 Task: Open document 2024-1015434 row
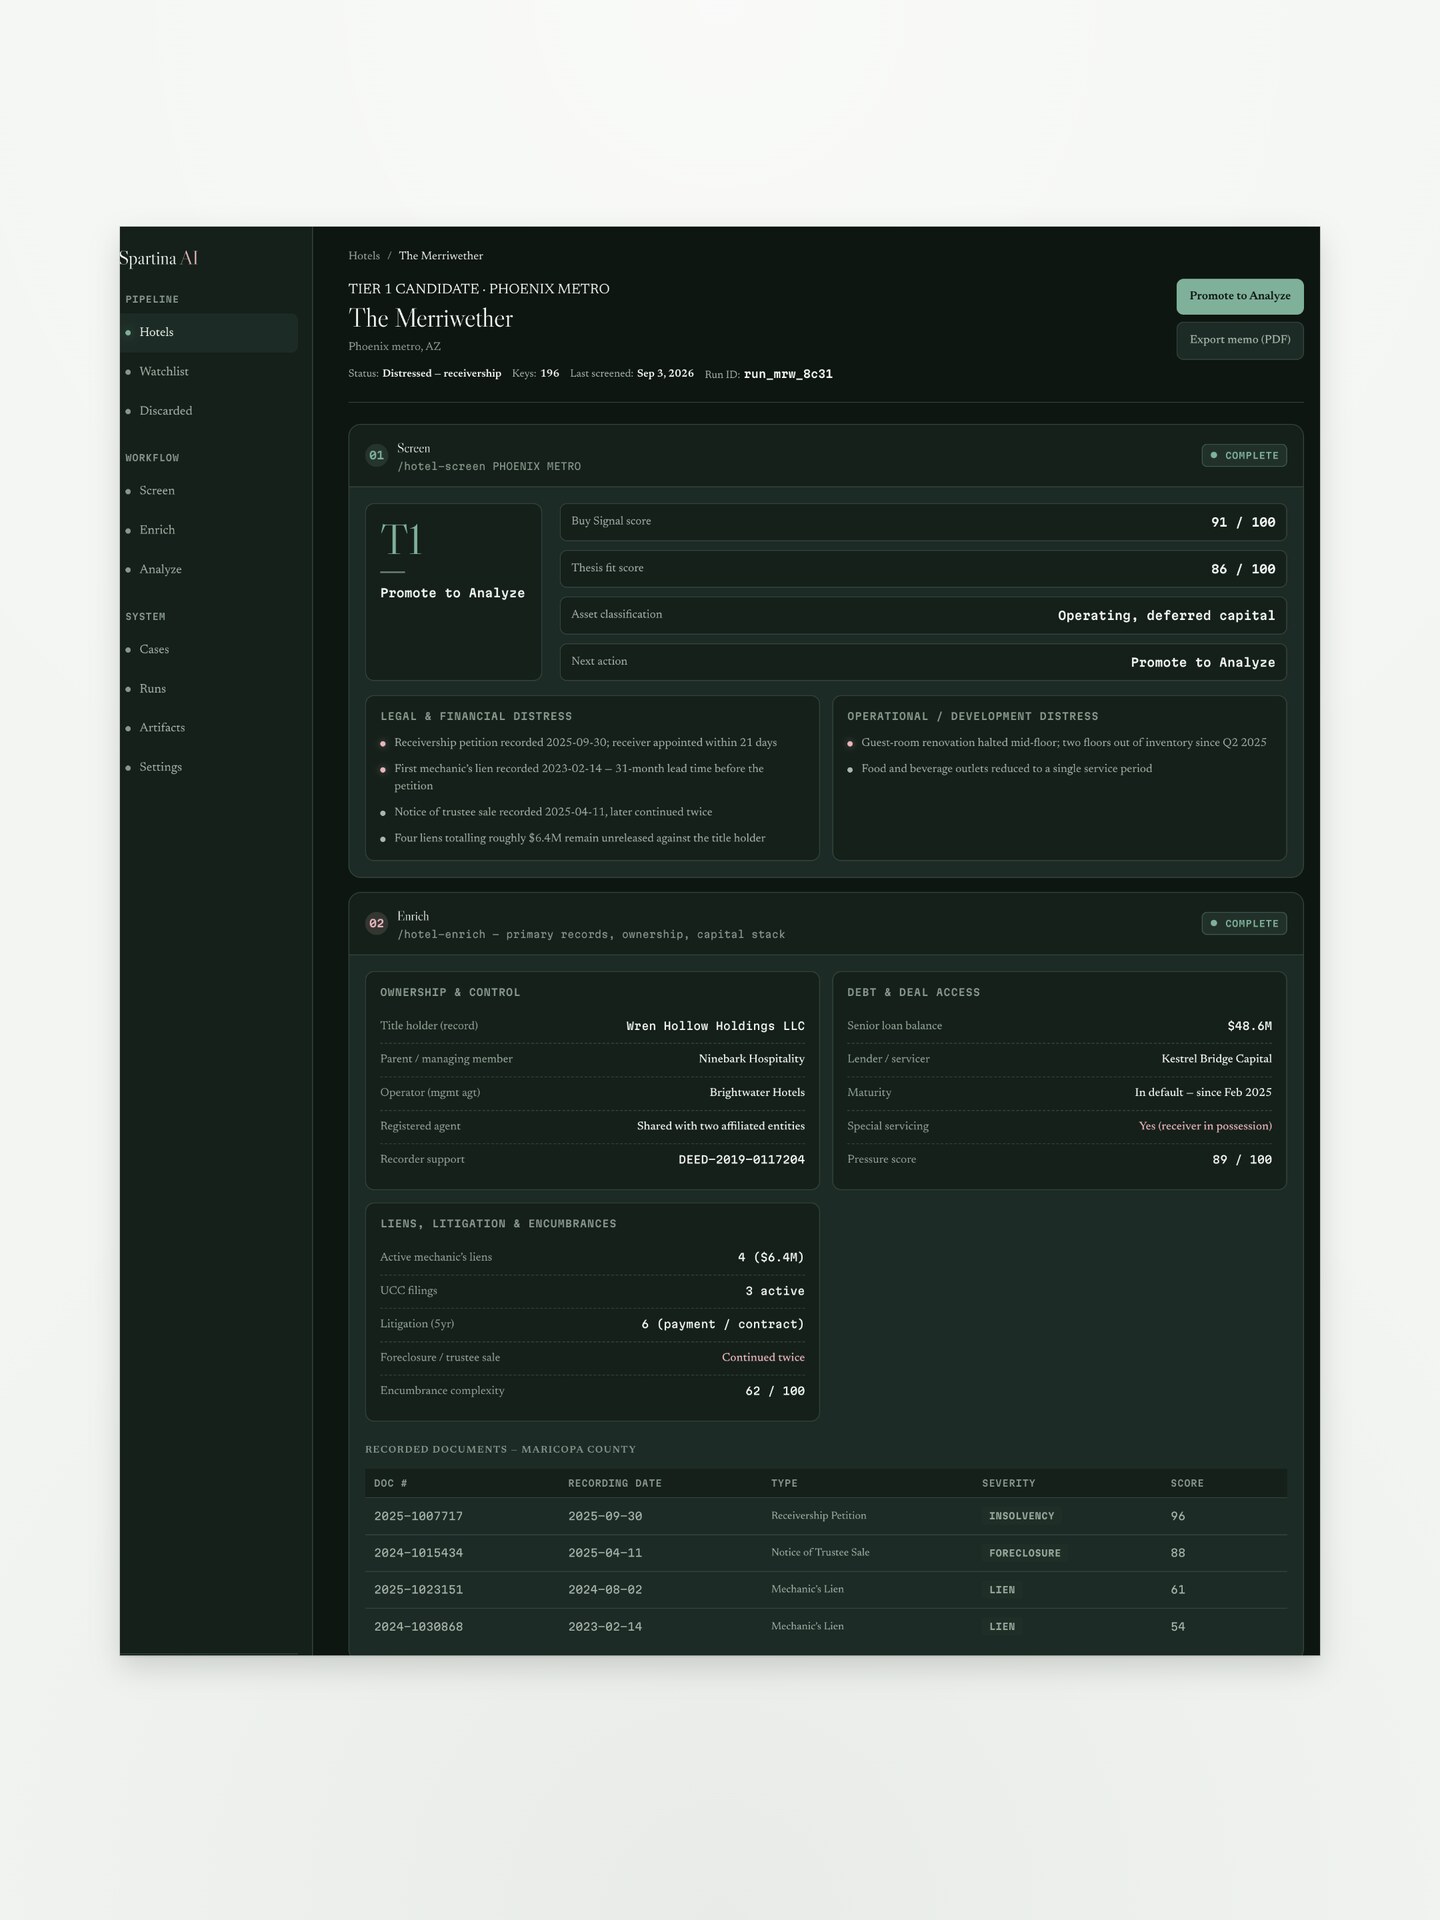coord(825,1554)
